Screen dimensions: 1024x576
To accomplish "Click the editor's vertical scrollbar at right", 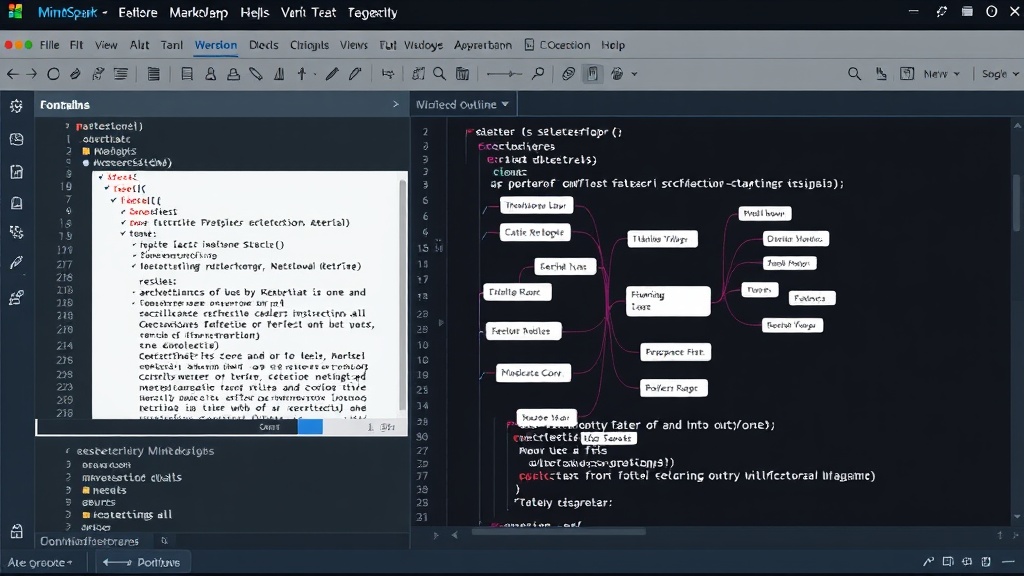I will (x=1017, y=202).
